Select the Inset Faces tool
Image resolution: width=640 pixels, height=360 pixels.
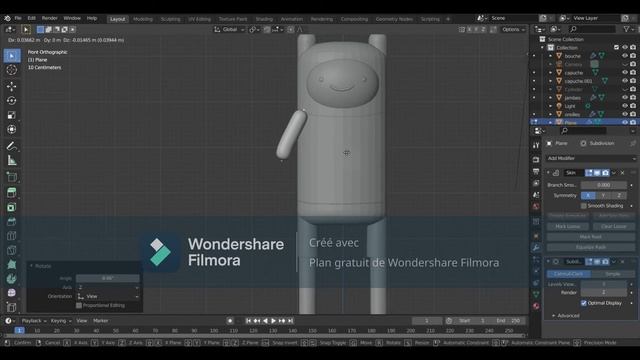pyautogui.click(x=11, y=207)
